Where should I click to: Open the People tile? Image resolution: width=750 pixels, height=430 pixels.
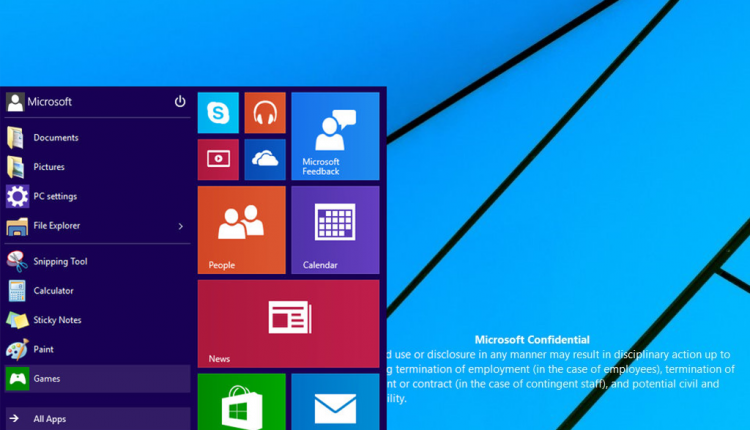pos(242,230)
